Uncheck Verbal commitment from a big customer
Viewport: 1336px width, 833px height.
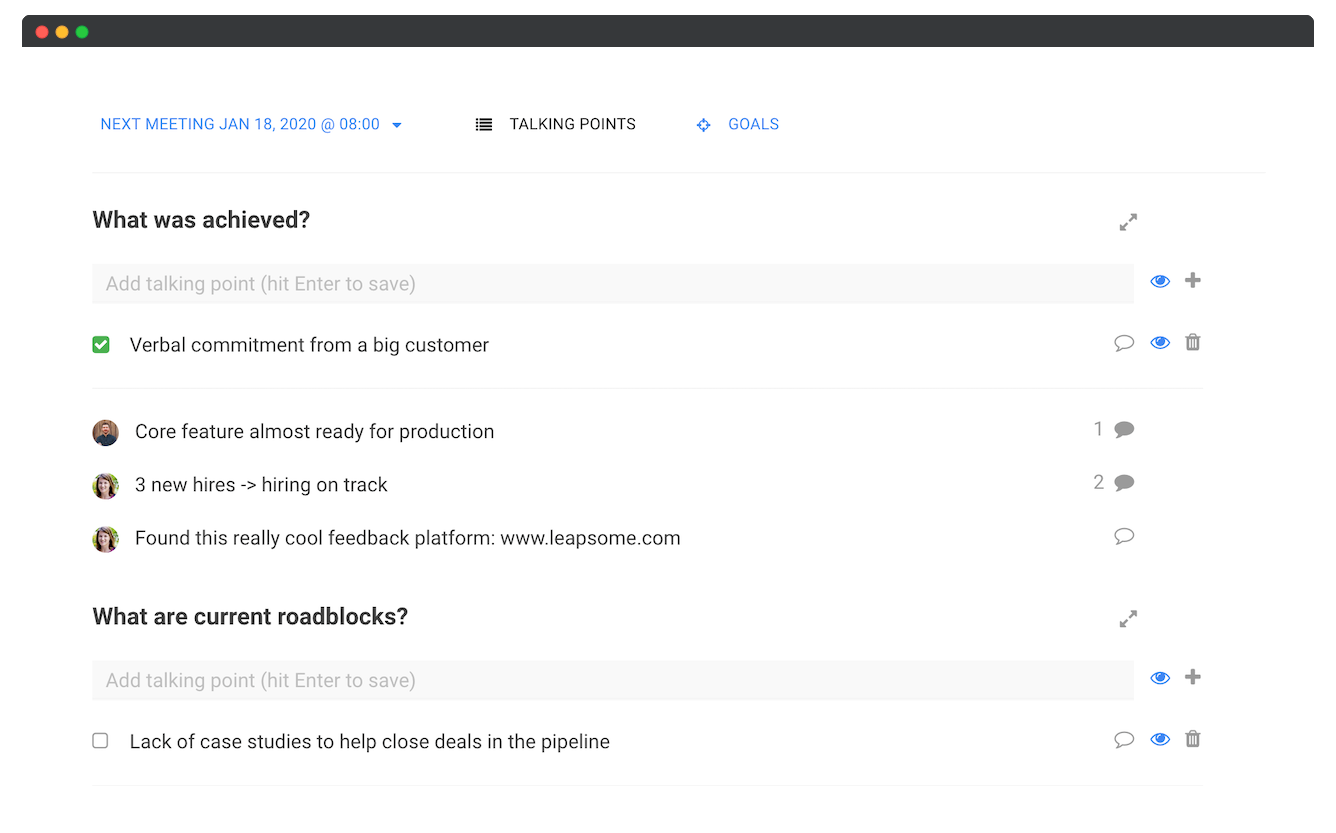(101, 345)
